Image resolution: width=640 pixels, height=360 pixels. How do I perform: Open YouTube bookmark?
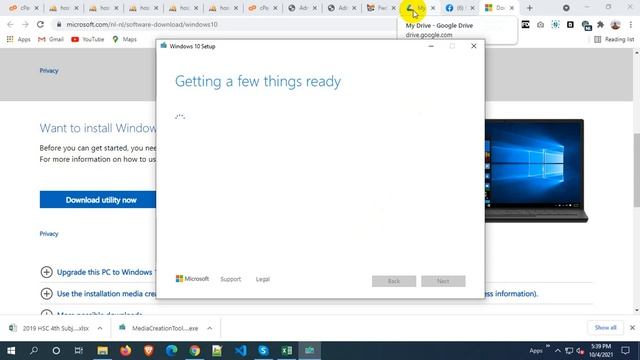(87, 39)
